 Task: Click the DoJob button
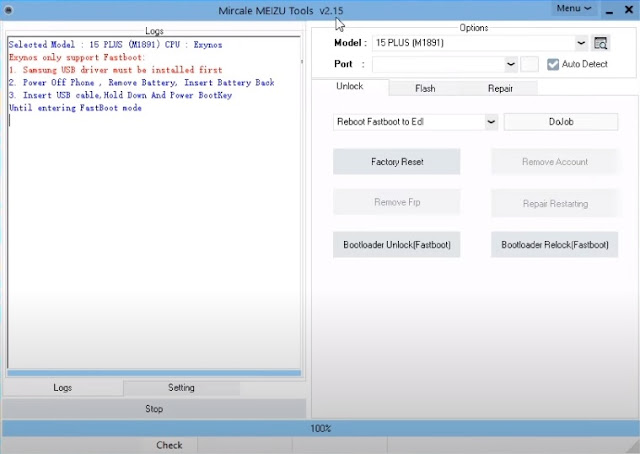(x=561, y=122)
